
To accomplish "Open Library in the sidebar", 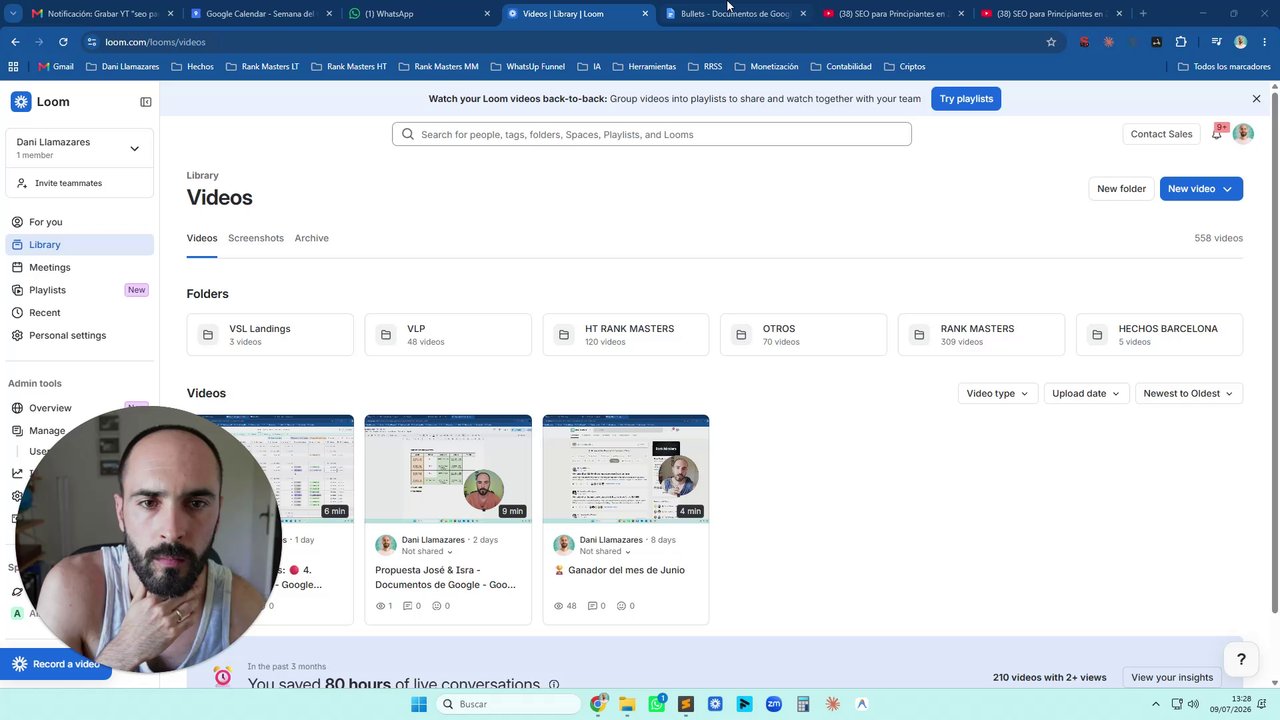I will [80, 245].
